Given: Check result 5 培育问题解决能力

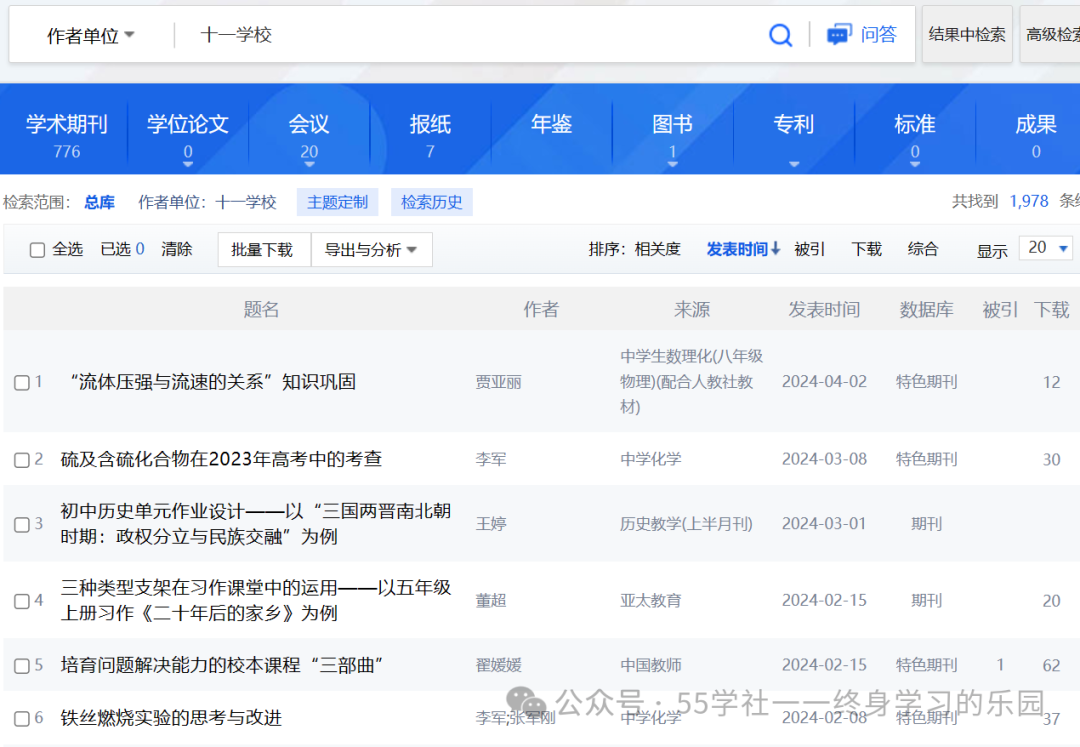Looking at the screenshot, I should [x=22, y=666].
